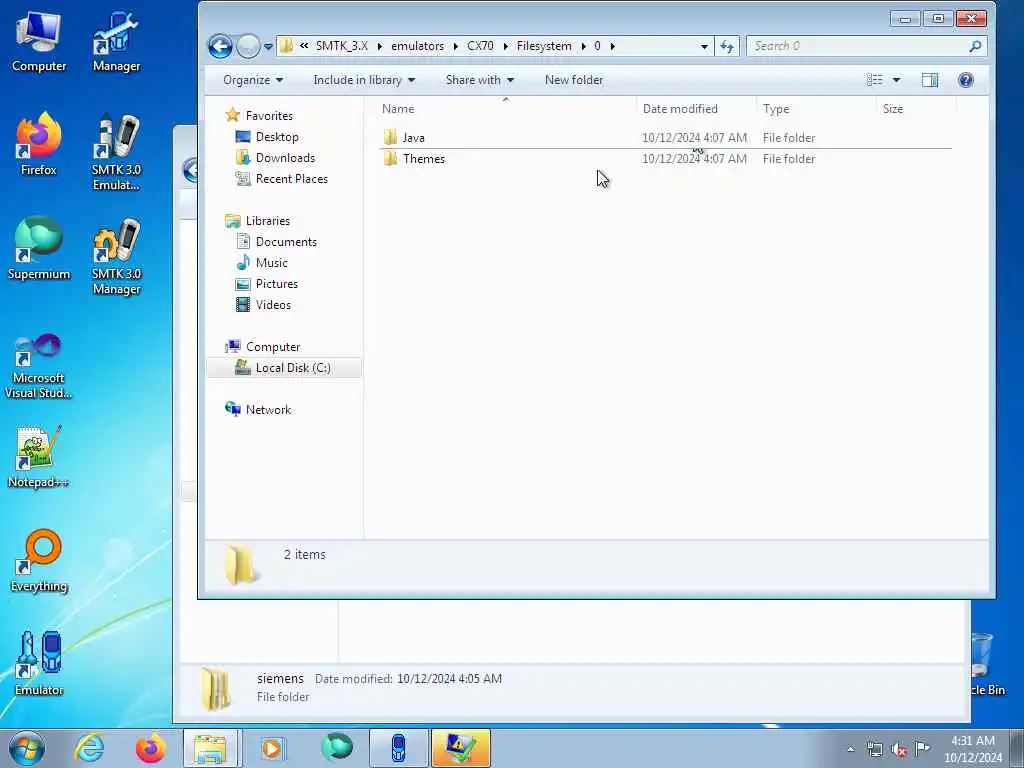Viewport: 1024px width, 768px height.
Task: Open address bar history dropdown
Action: pyautogui.click(x=703, y=46)
